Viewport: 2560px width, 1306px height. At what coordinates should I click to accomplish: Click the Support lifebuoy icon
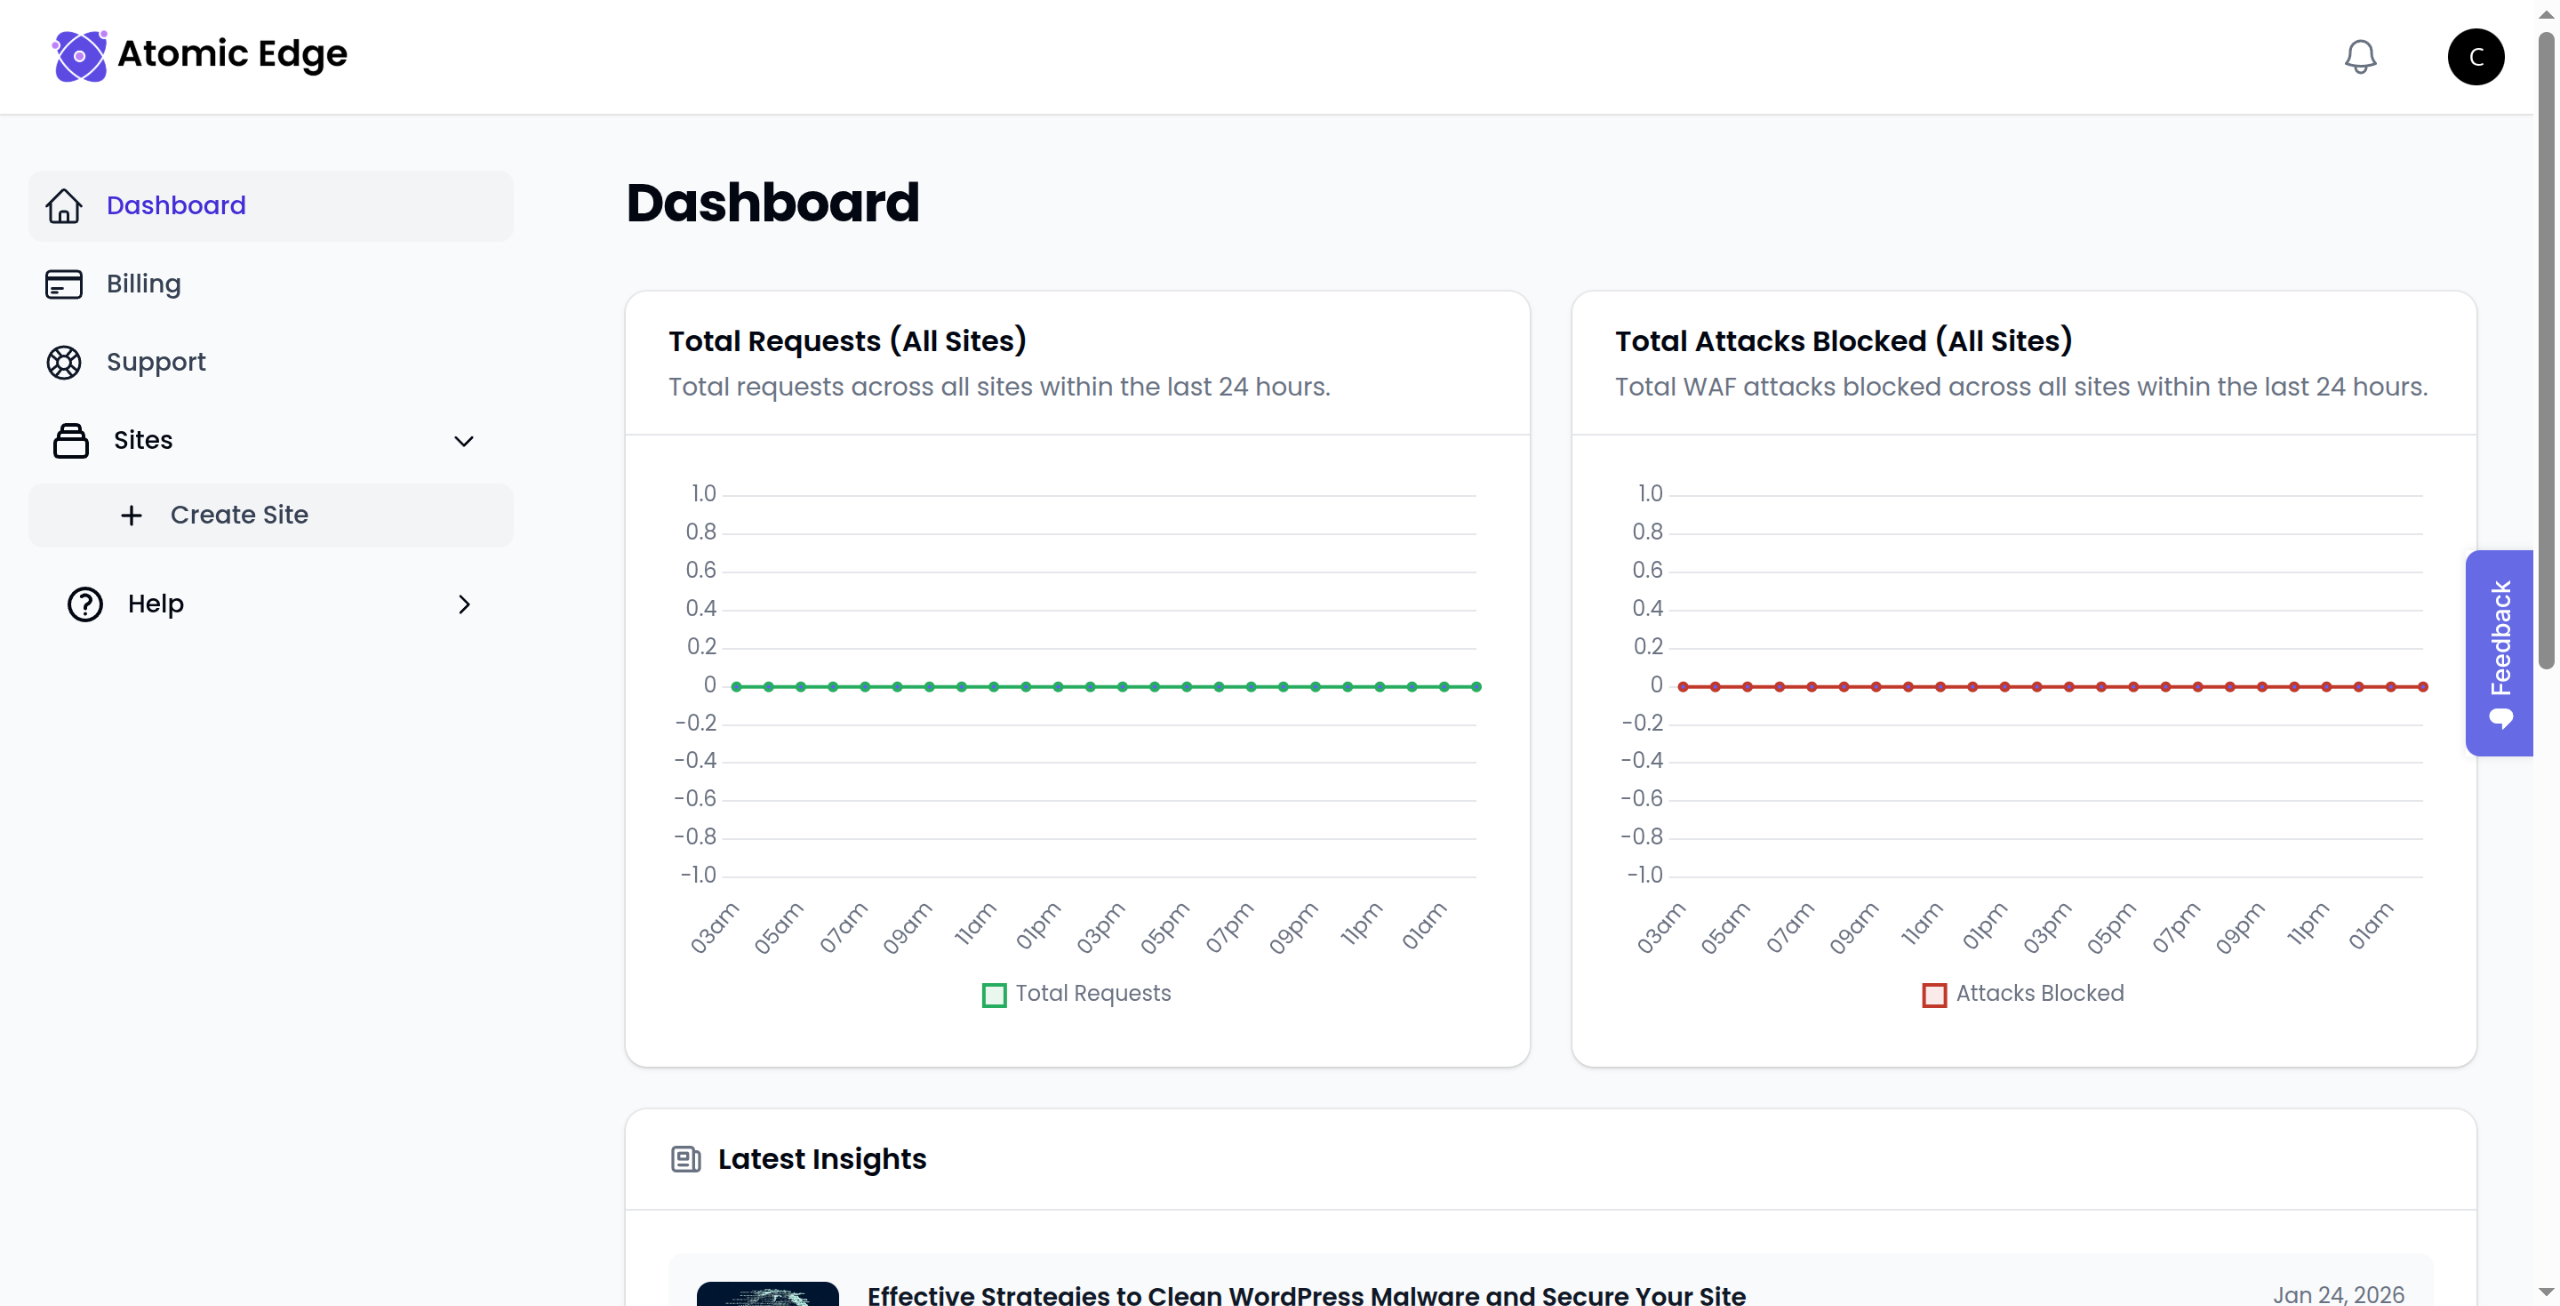[x=64, y=362]
